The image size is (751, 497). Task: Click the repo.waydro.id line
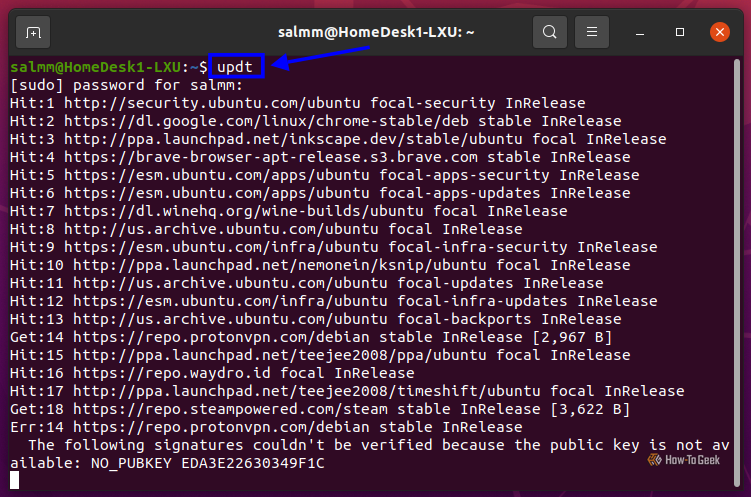tap(212, 373)
